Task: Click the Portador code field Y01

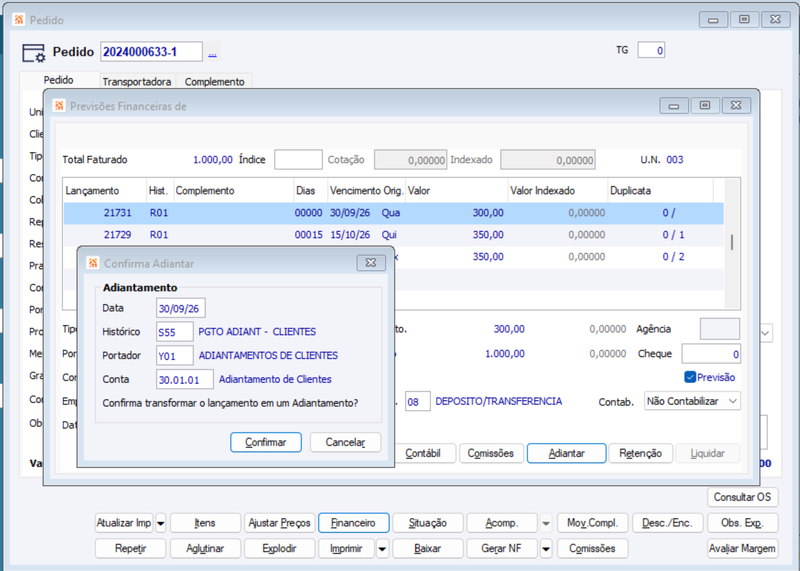Action: [175, 356]
